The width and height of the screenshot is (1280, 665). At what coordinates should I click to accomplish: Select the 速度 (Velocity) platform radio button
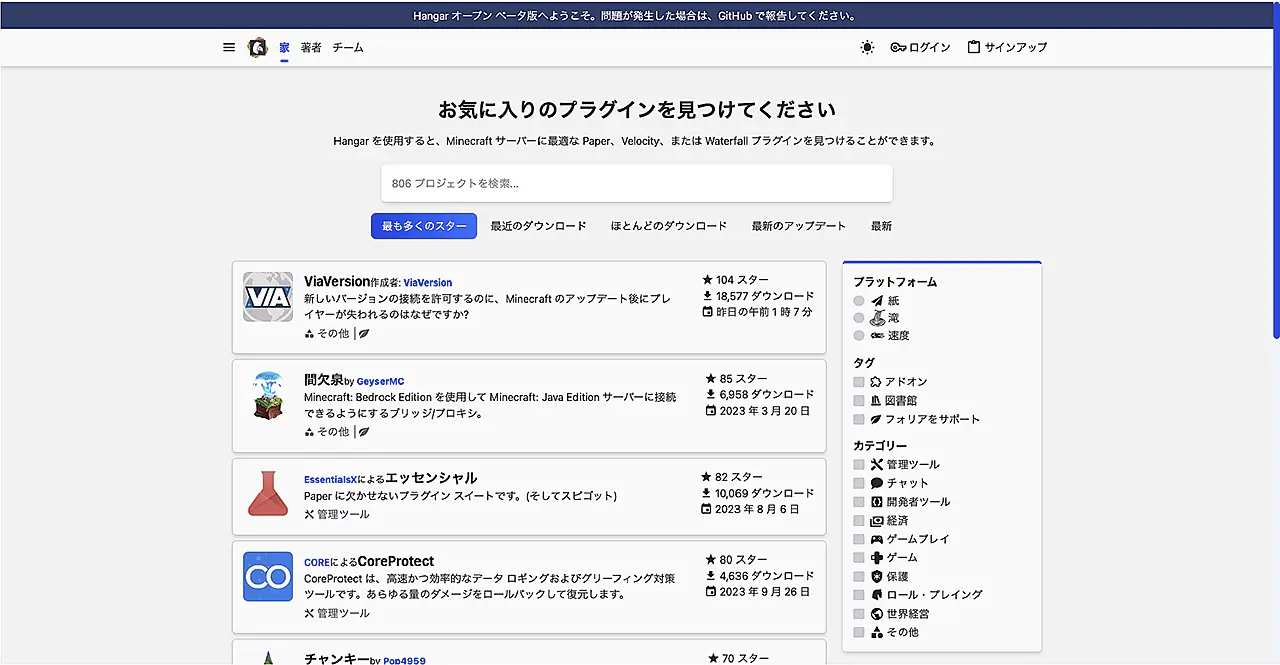[859, 336]
